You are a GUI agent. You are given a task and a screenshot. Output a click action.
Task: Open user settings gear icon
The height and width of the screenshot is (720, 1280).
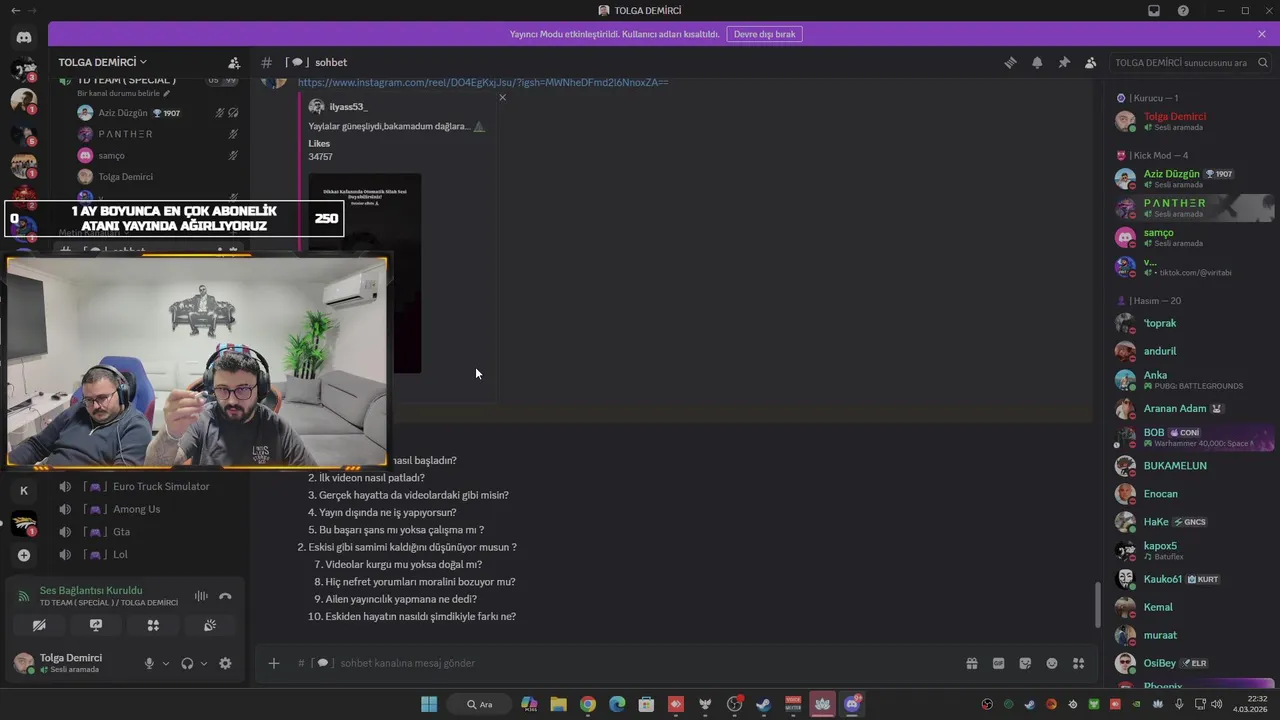click(225, 663)
